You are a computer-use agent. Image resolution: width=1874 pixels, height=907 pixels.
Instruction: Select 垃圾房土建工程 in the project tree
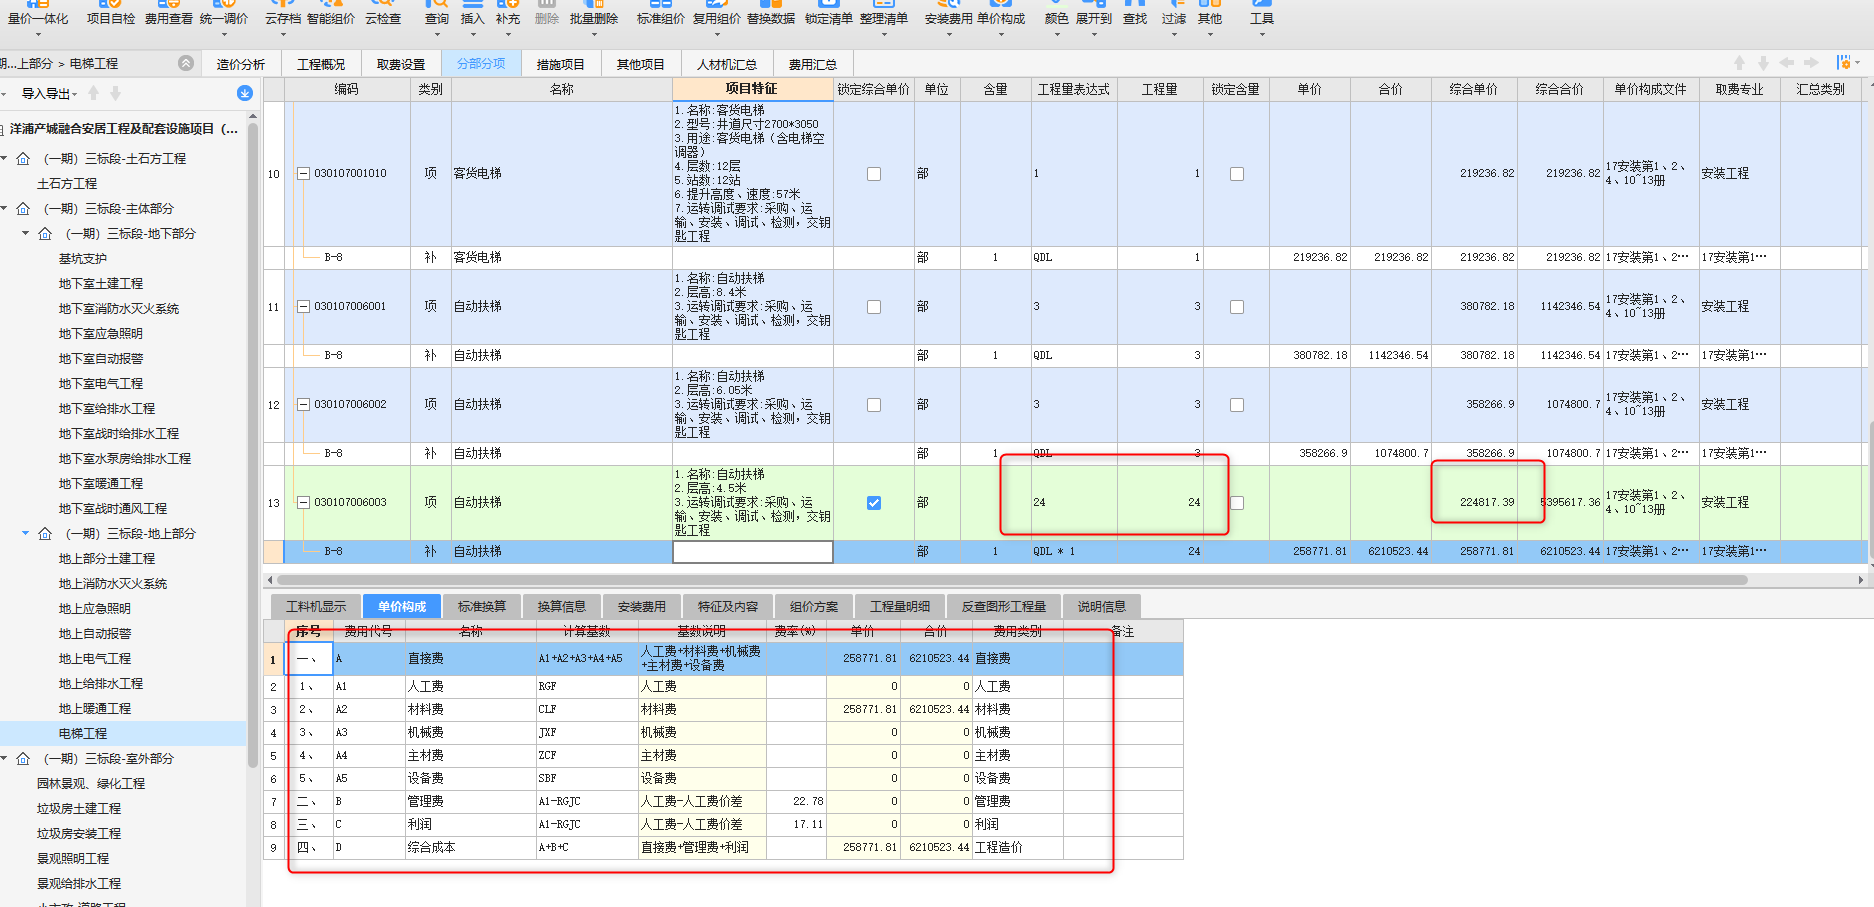click(x=79, y=808)
